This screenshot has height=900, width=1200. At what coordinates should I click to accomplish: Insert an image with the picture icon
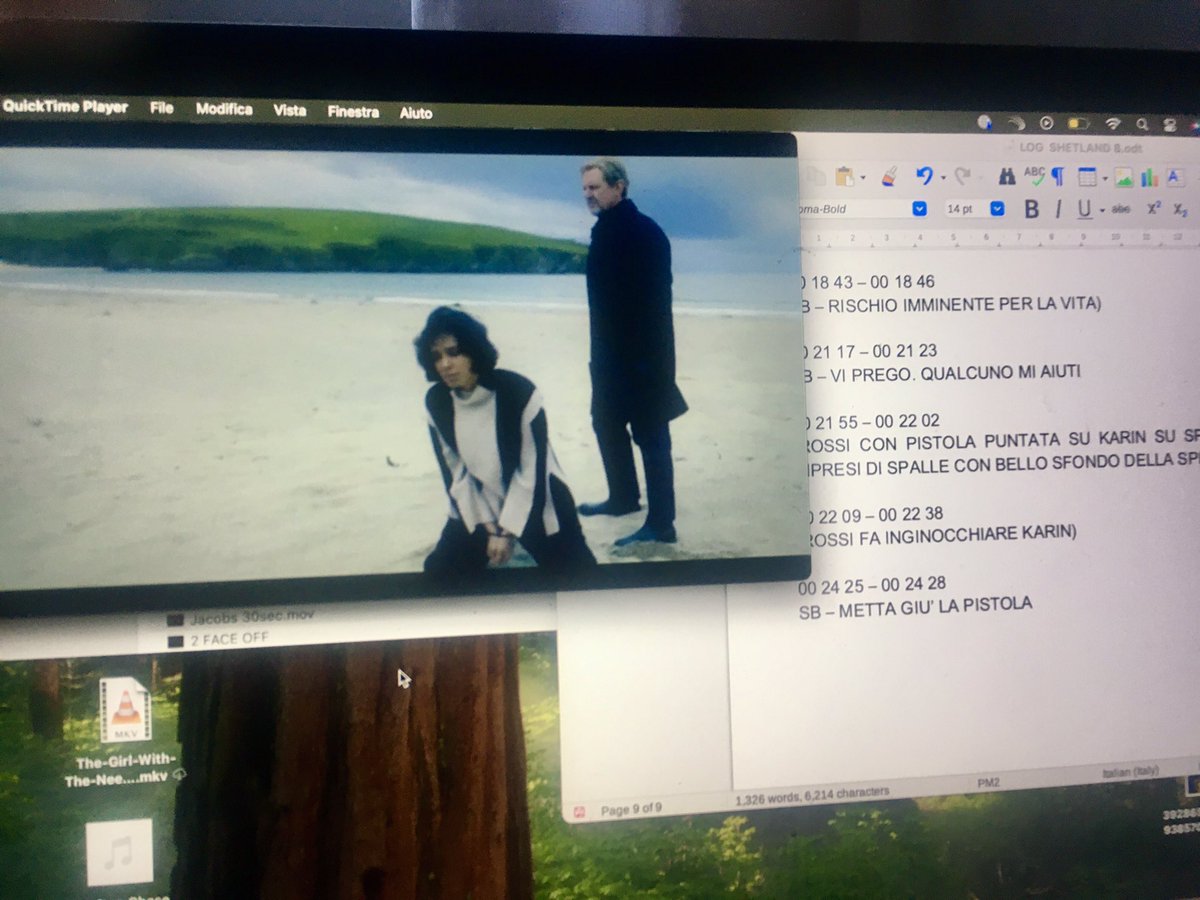[x=1123, y=179]
